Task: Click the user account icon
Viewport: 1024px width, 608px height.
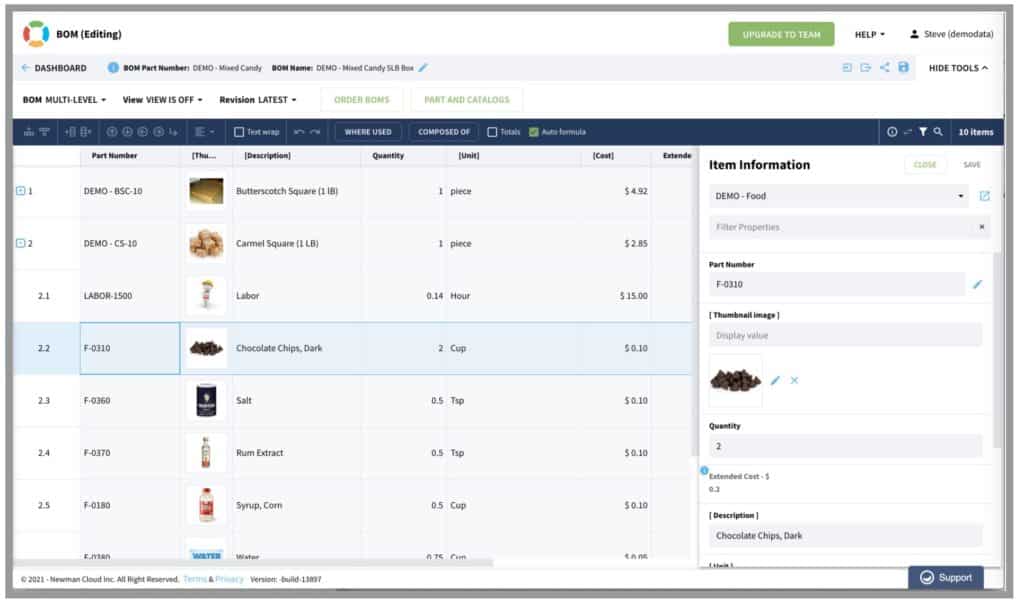Action: tap(914, 34)
